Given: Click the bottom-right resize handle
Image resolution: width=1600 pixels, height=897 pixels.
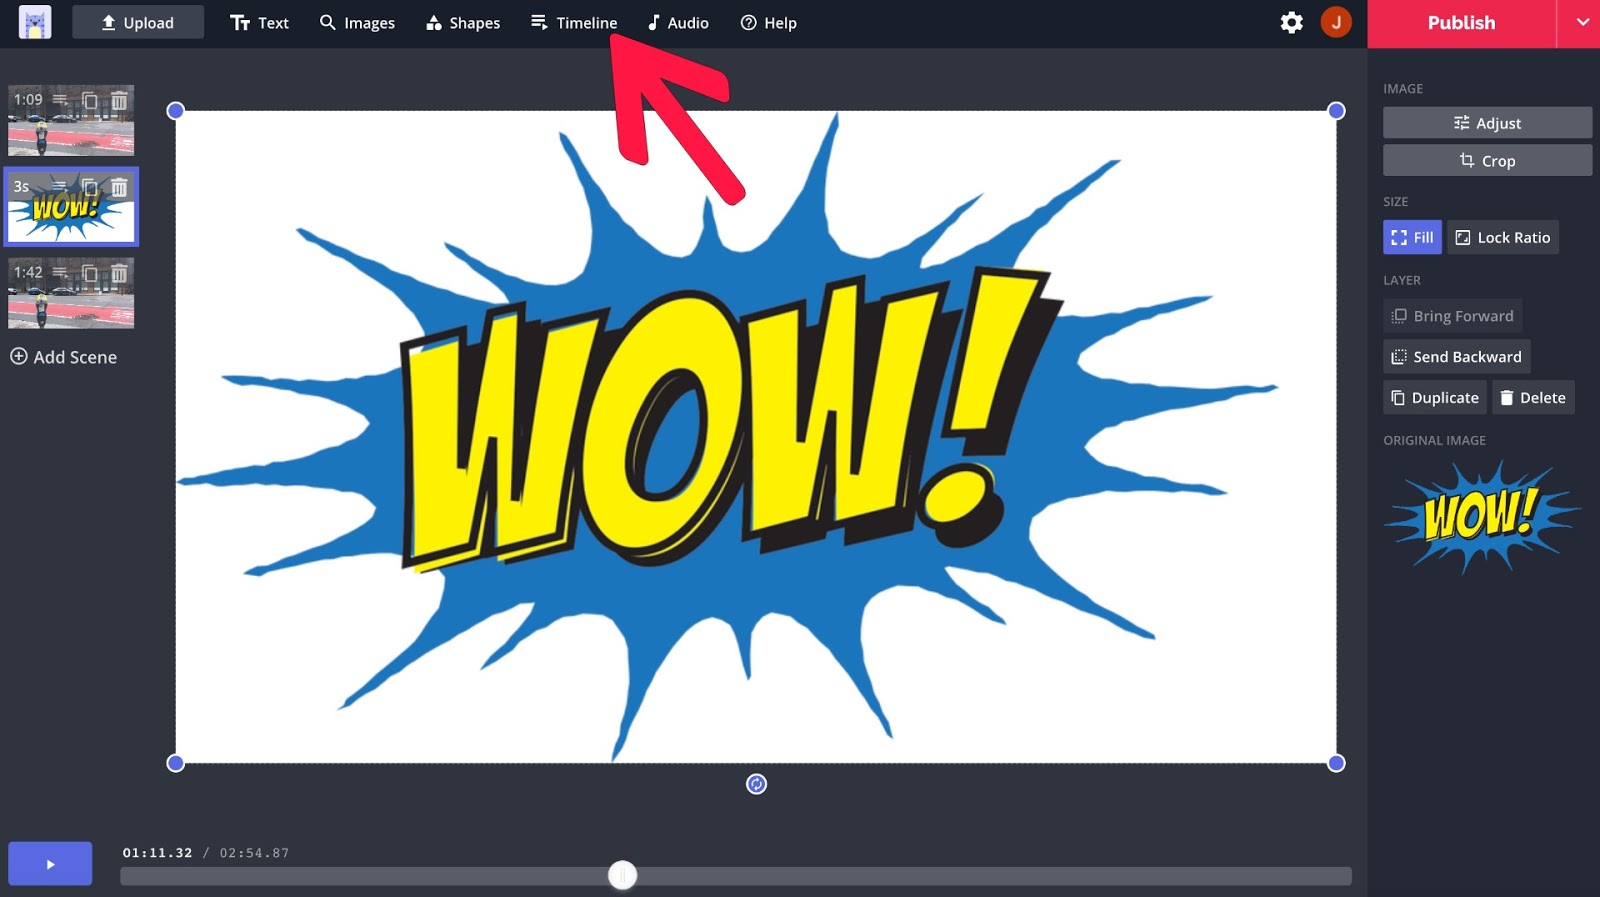Looking at the screenshot, I should (1336, 763).
